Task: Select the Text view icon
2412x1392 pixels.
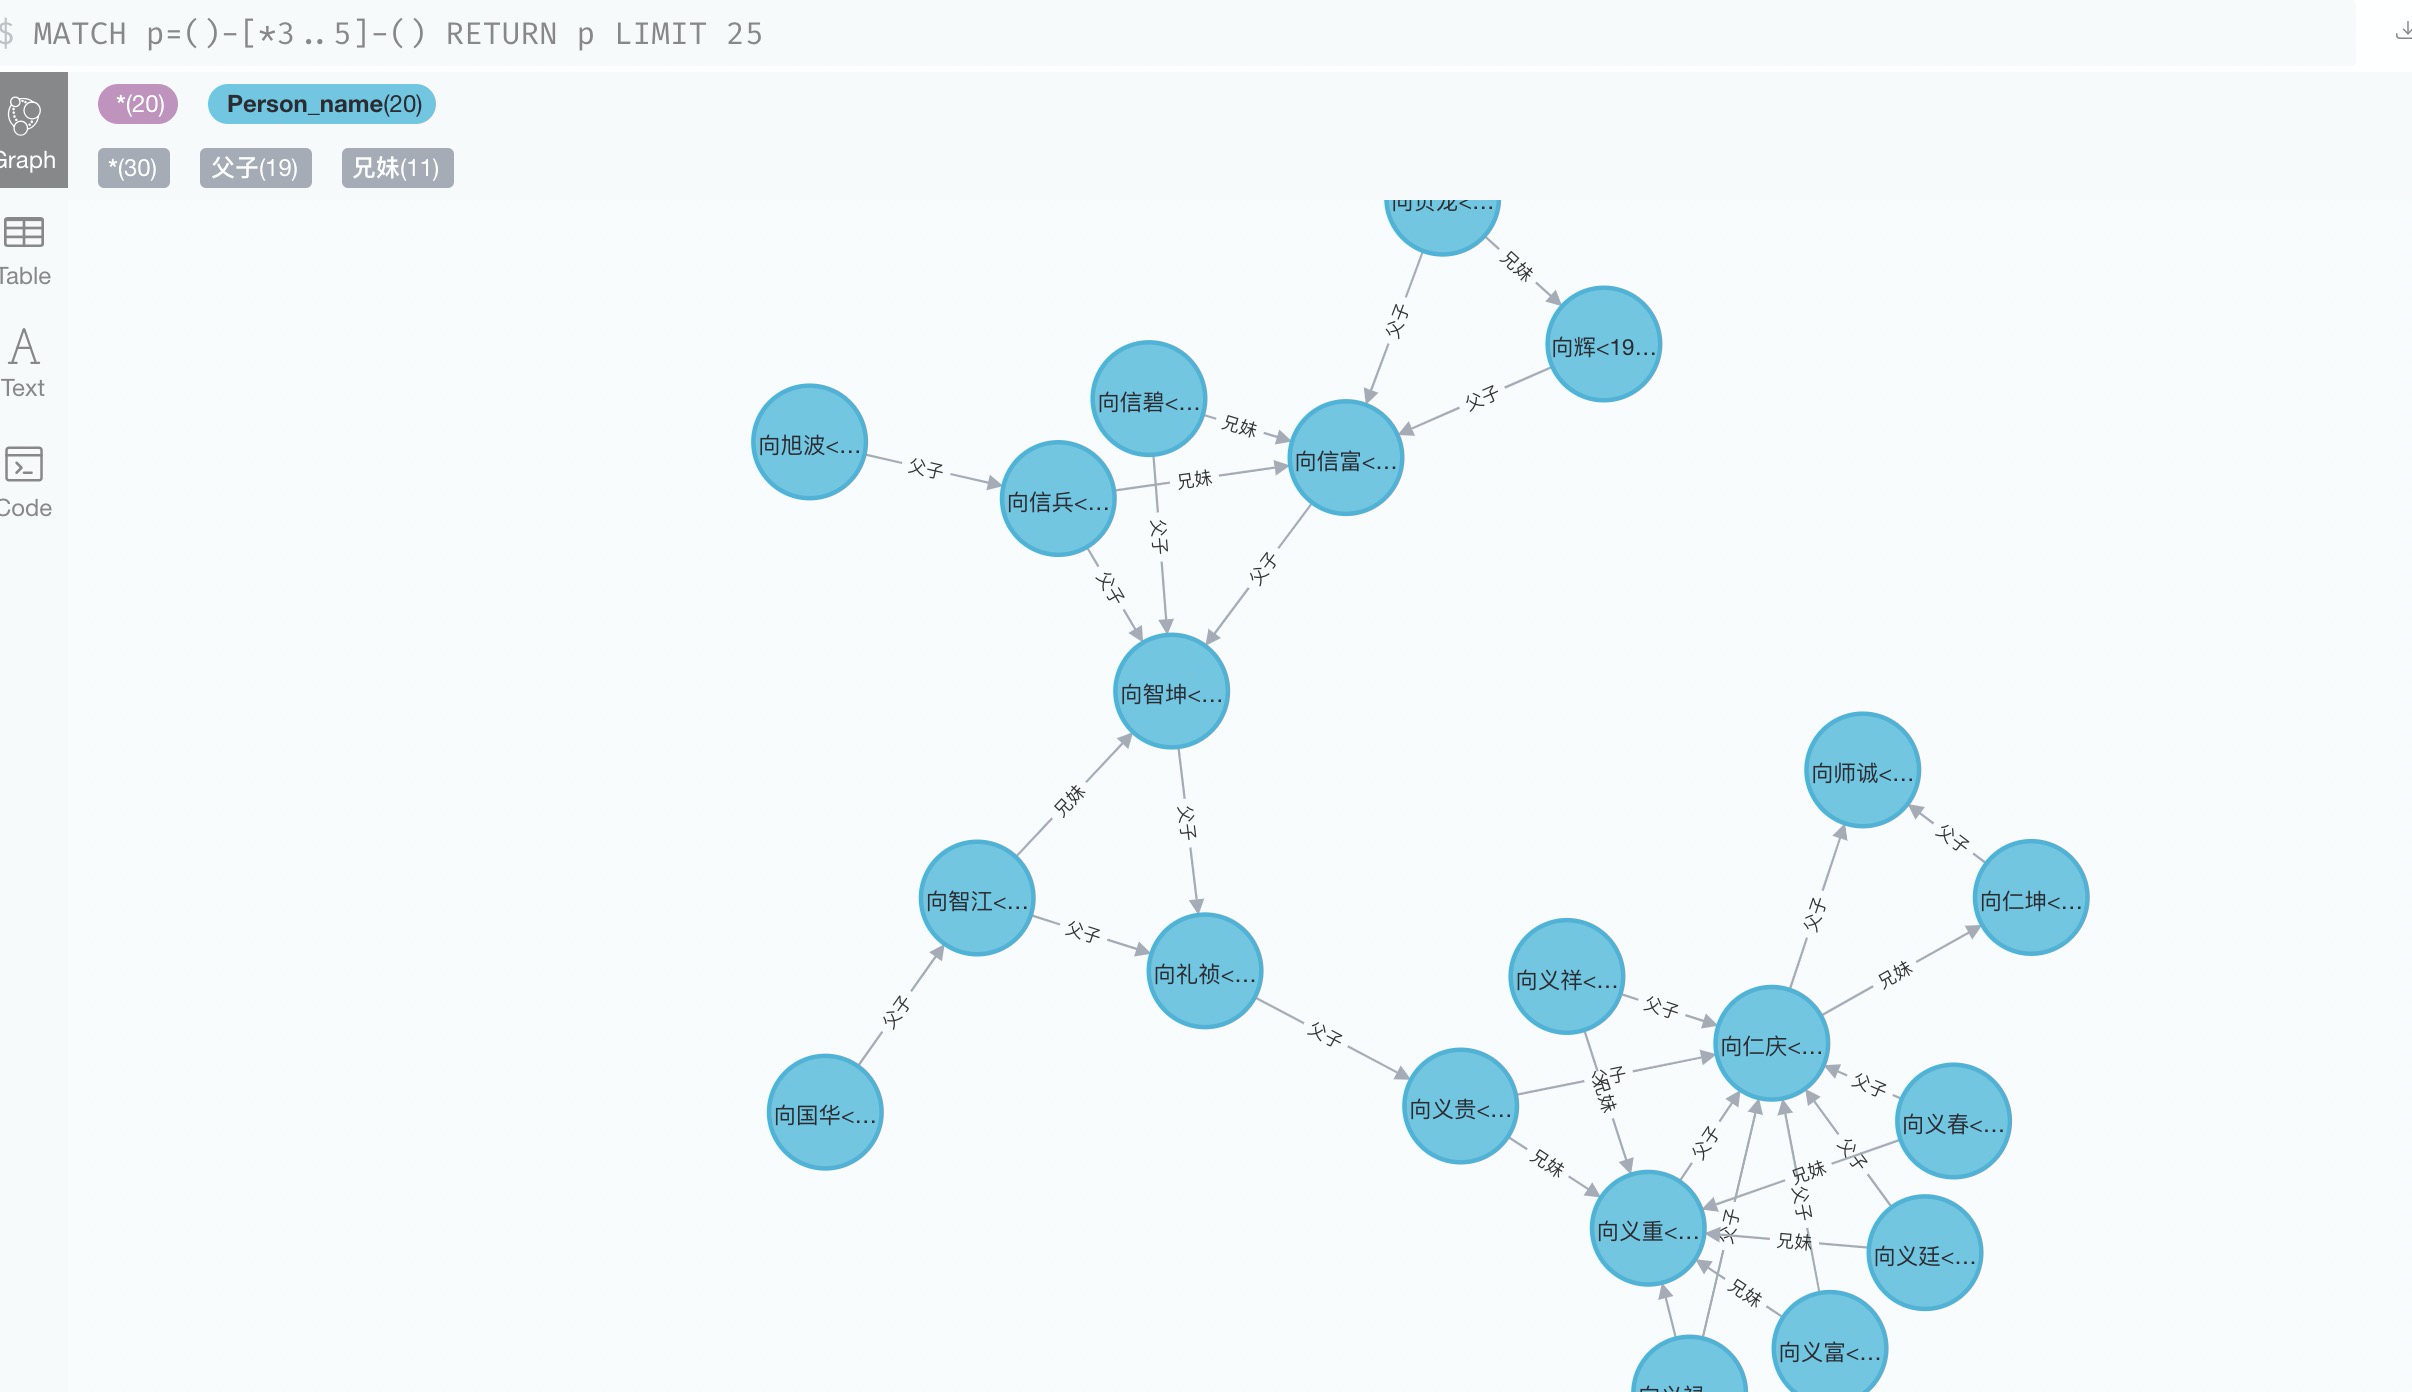Action: pos(23,360)
